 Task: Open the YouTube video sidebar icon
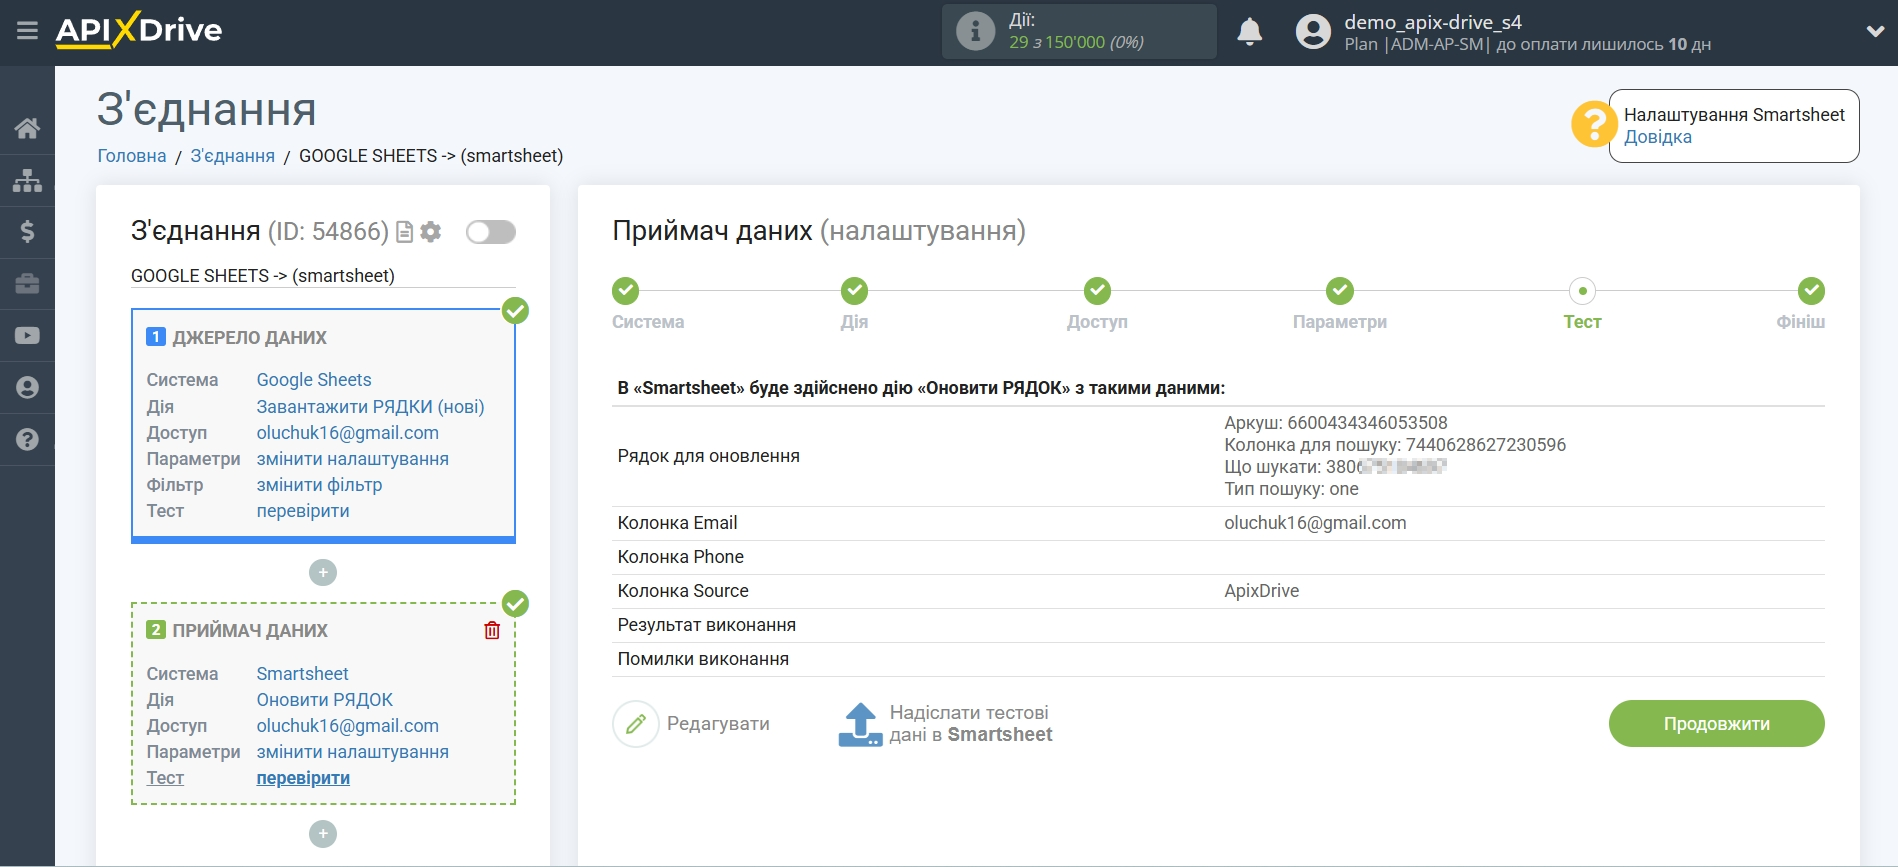pos(27,336)
